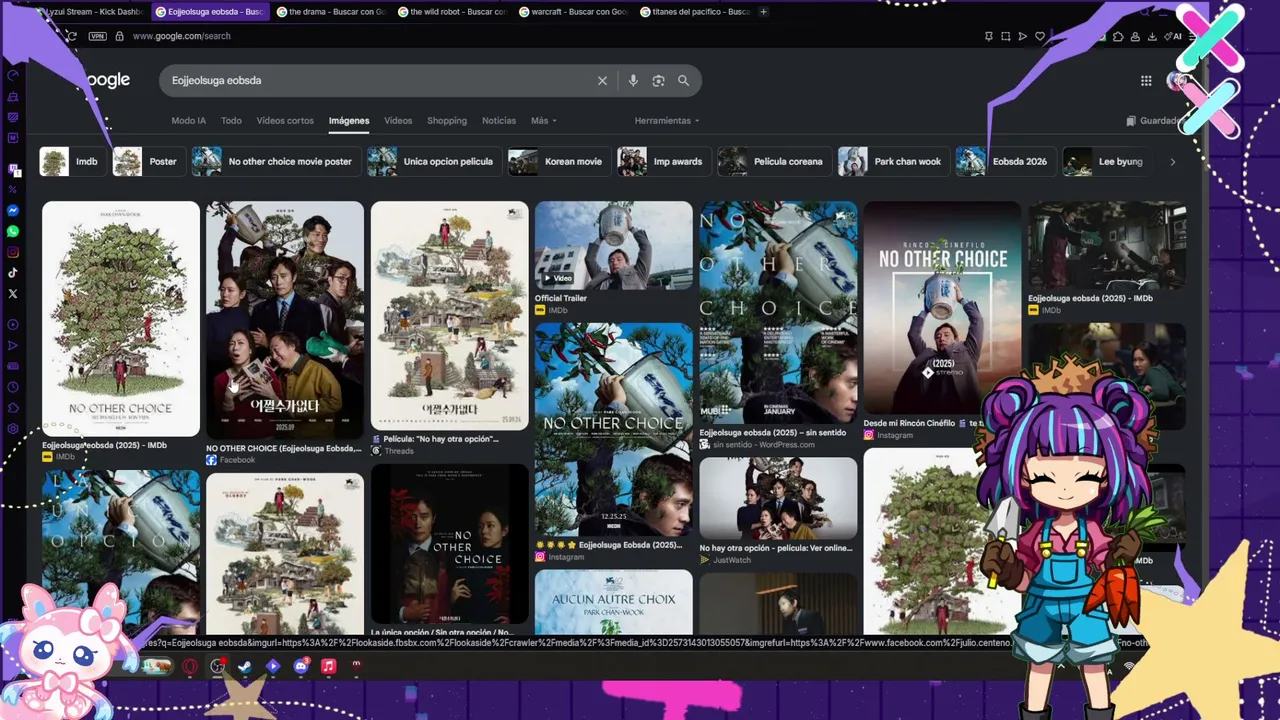This screenshot has width=1280, height=720.
Task: Start a voice search with the microphone icon
Action: [632, 81]
